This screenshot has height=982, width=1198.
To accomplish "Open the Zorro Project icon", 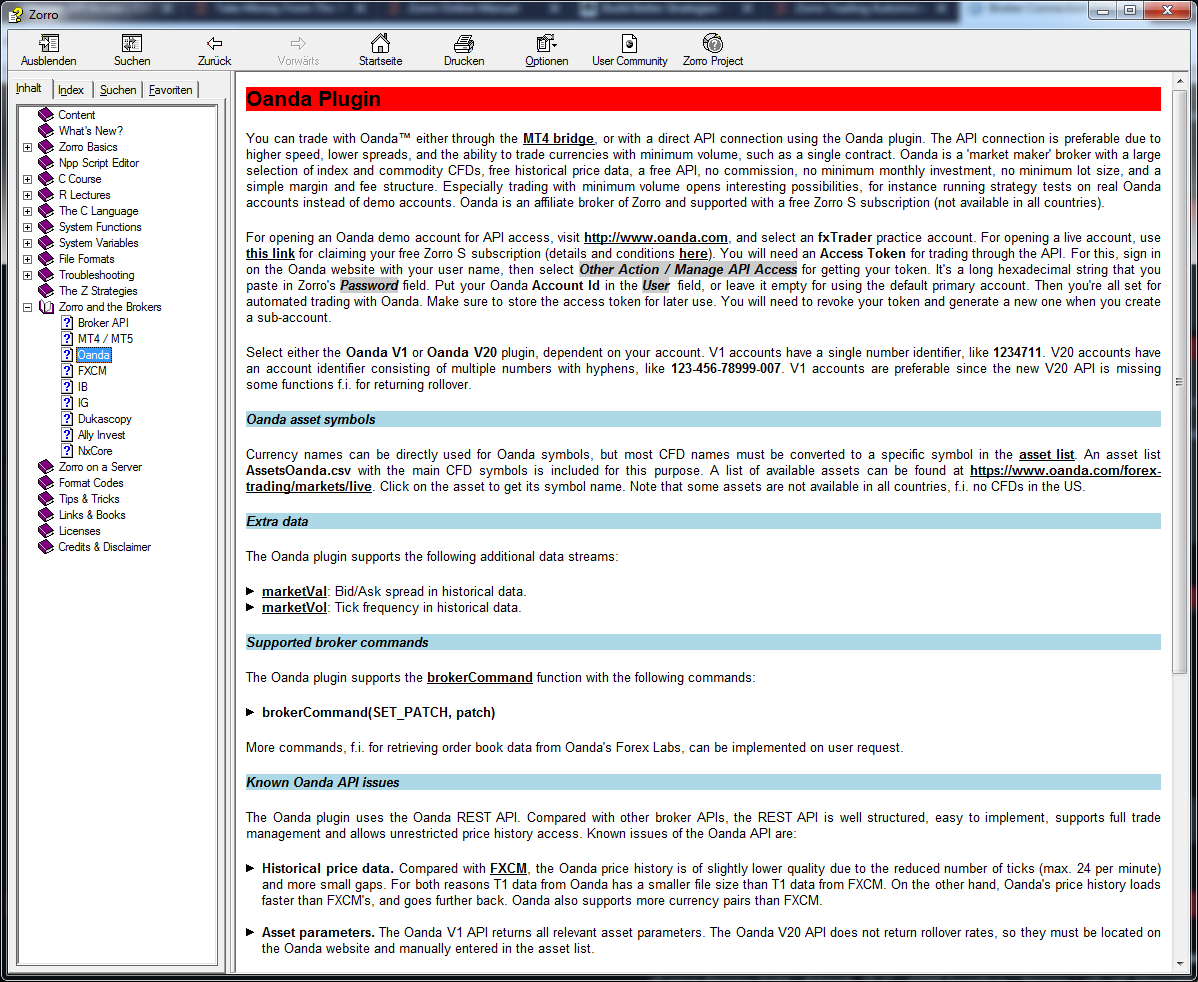I will (x=712, y=44).
